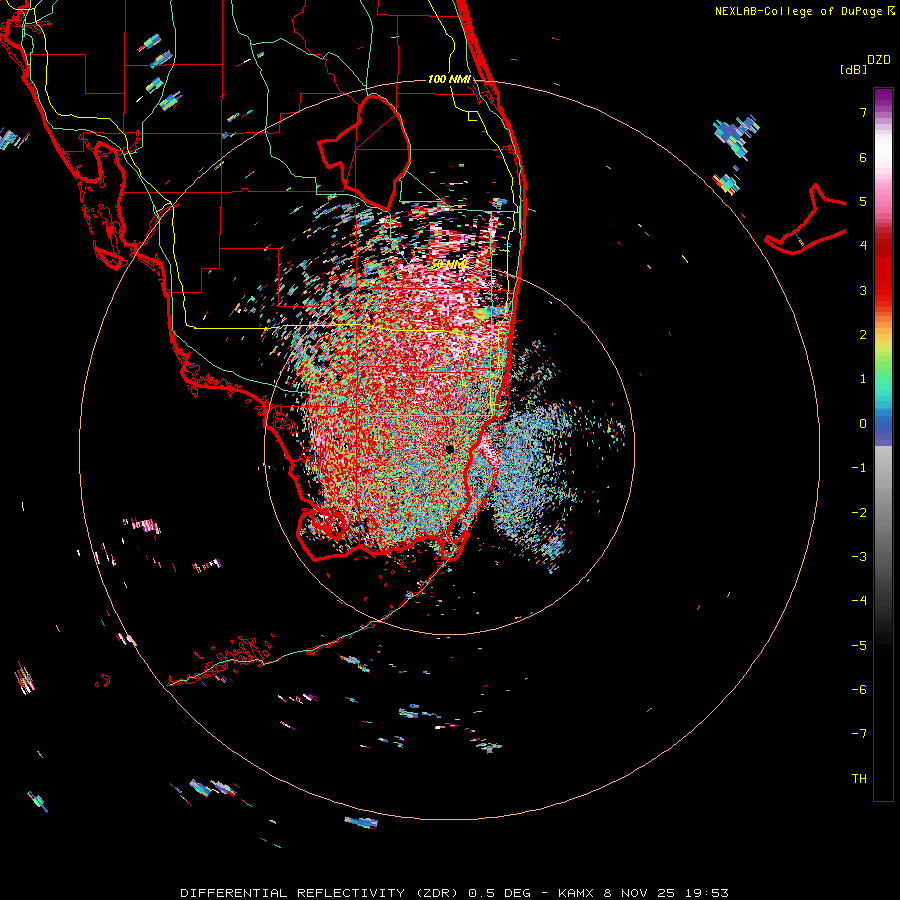Screen dimensions: 900x900
Task: Select the -3 value on the color scale
Action: click(859, 557)
